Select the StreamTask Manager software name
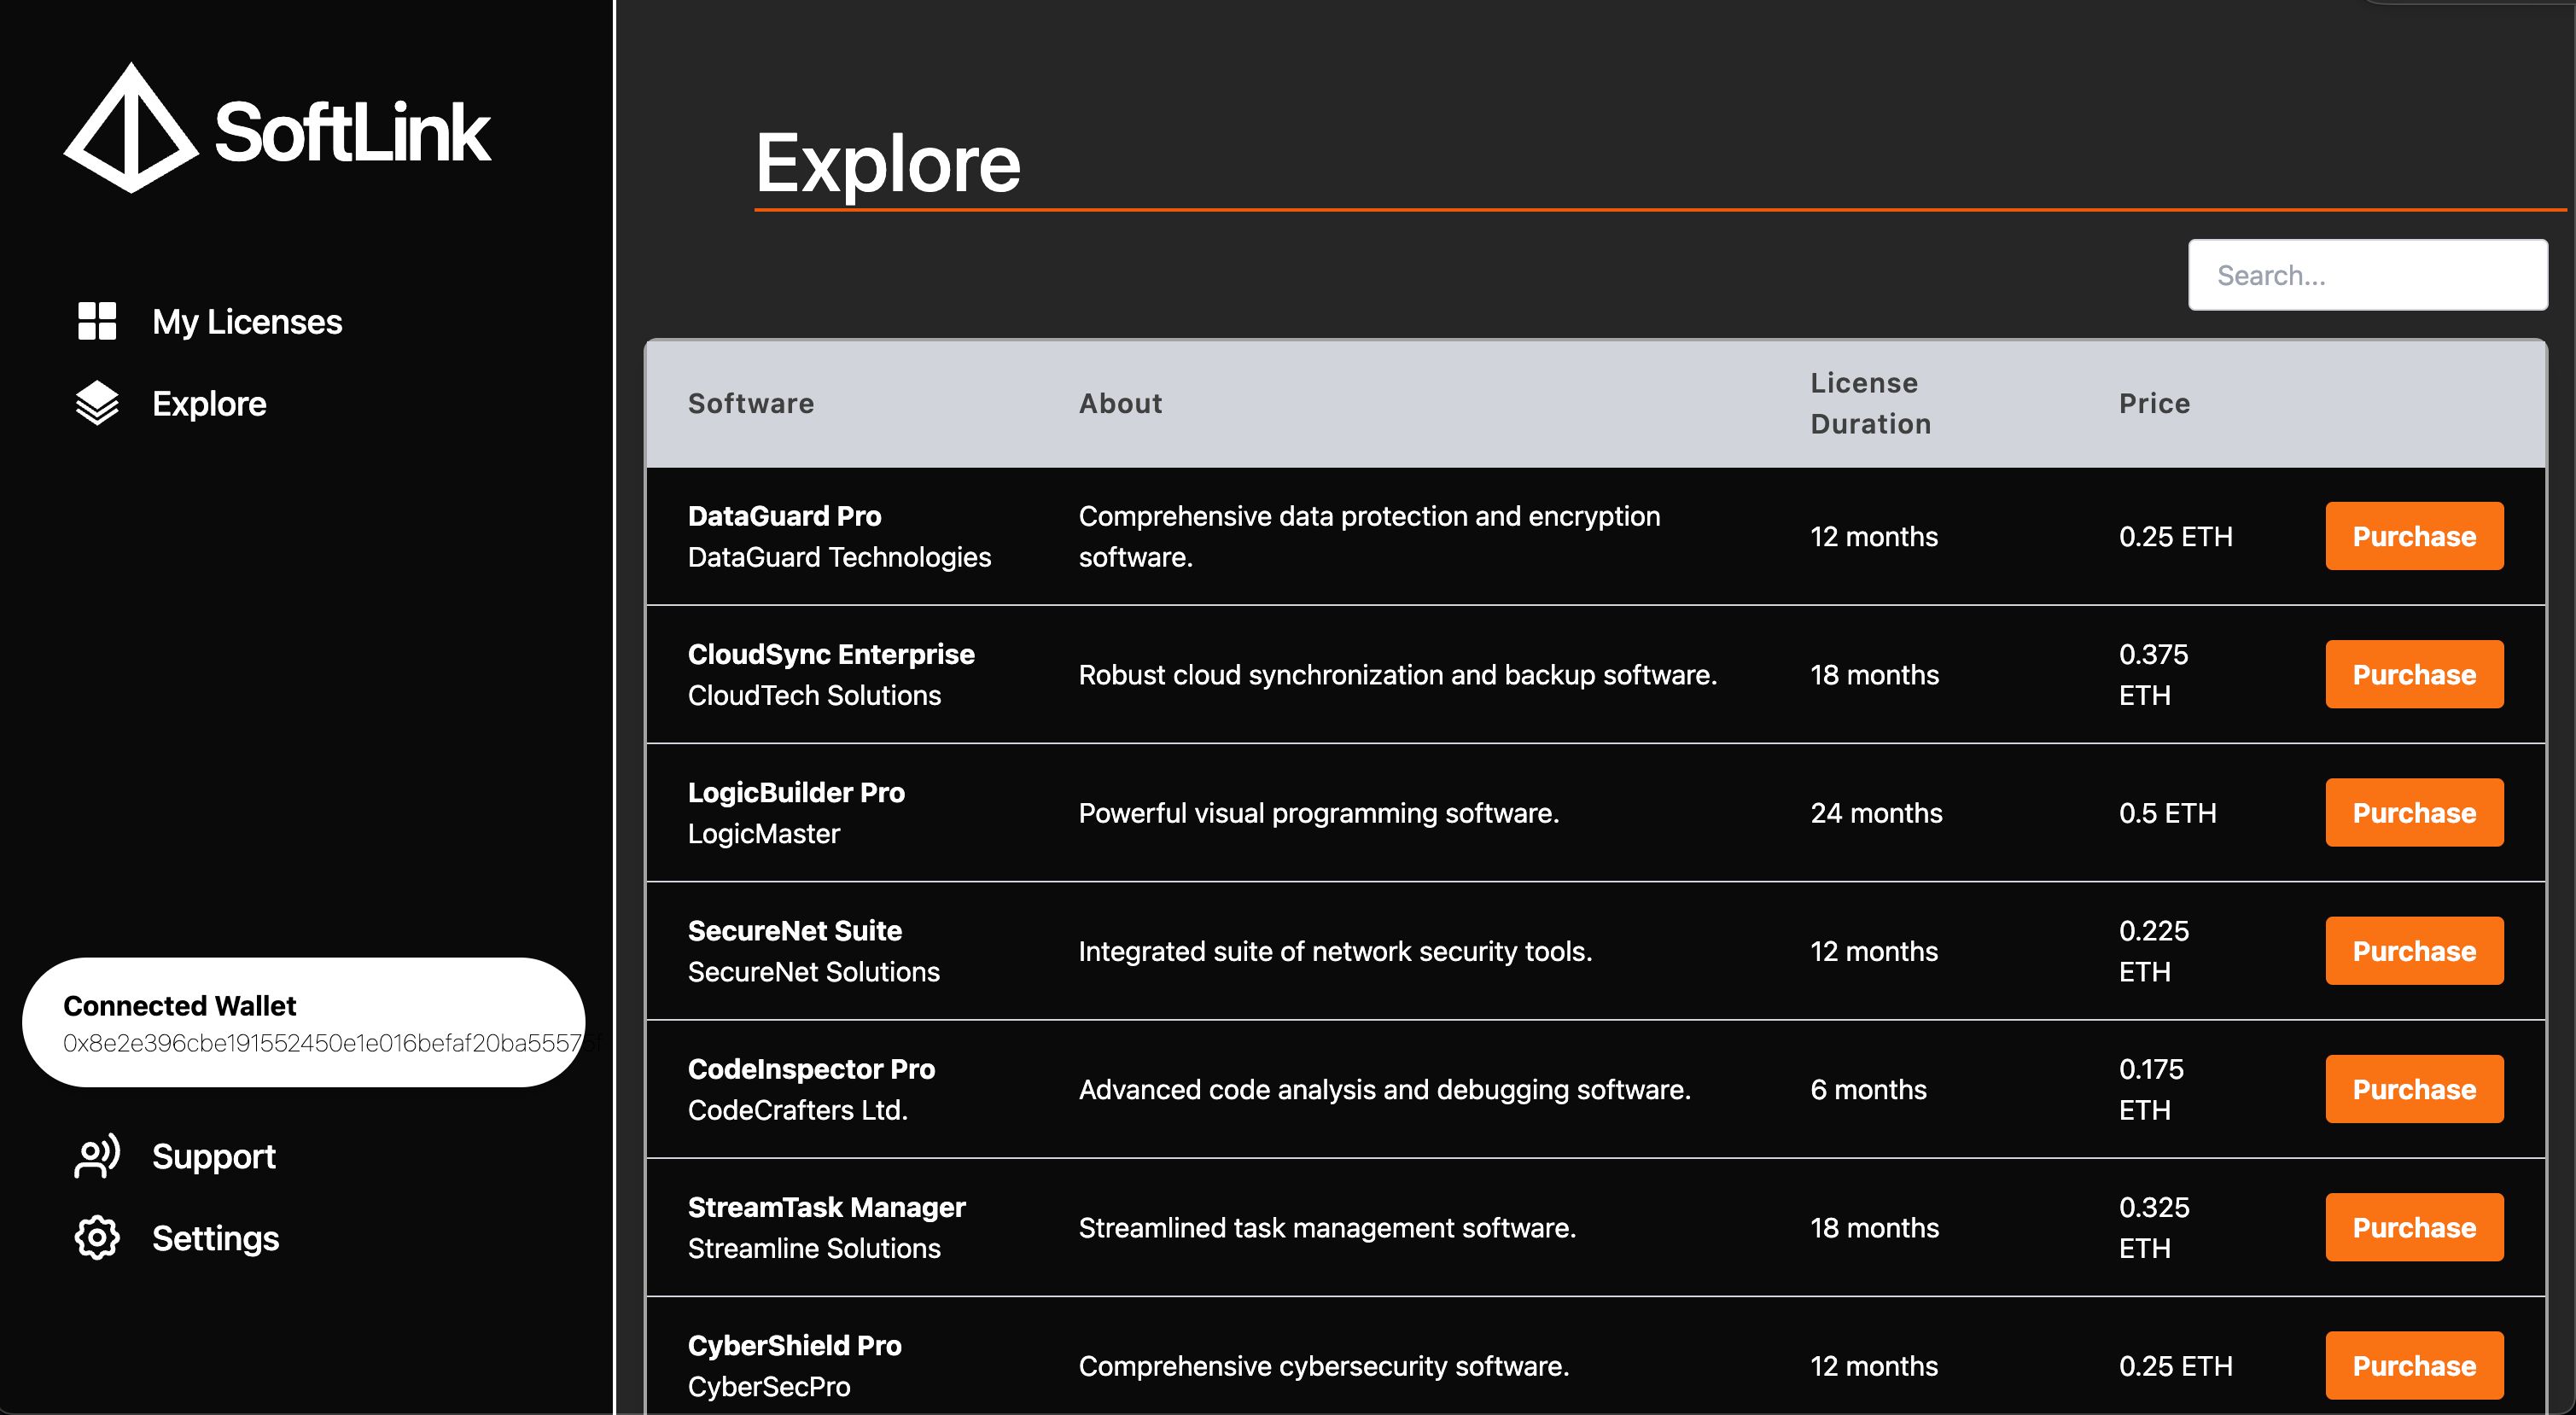Viewport: 2576px width, 1415px height. [x=826, y=1207]
